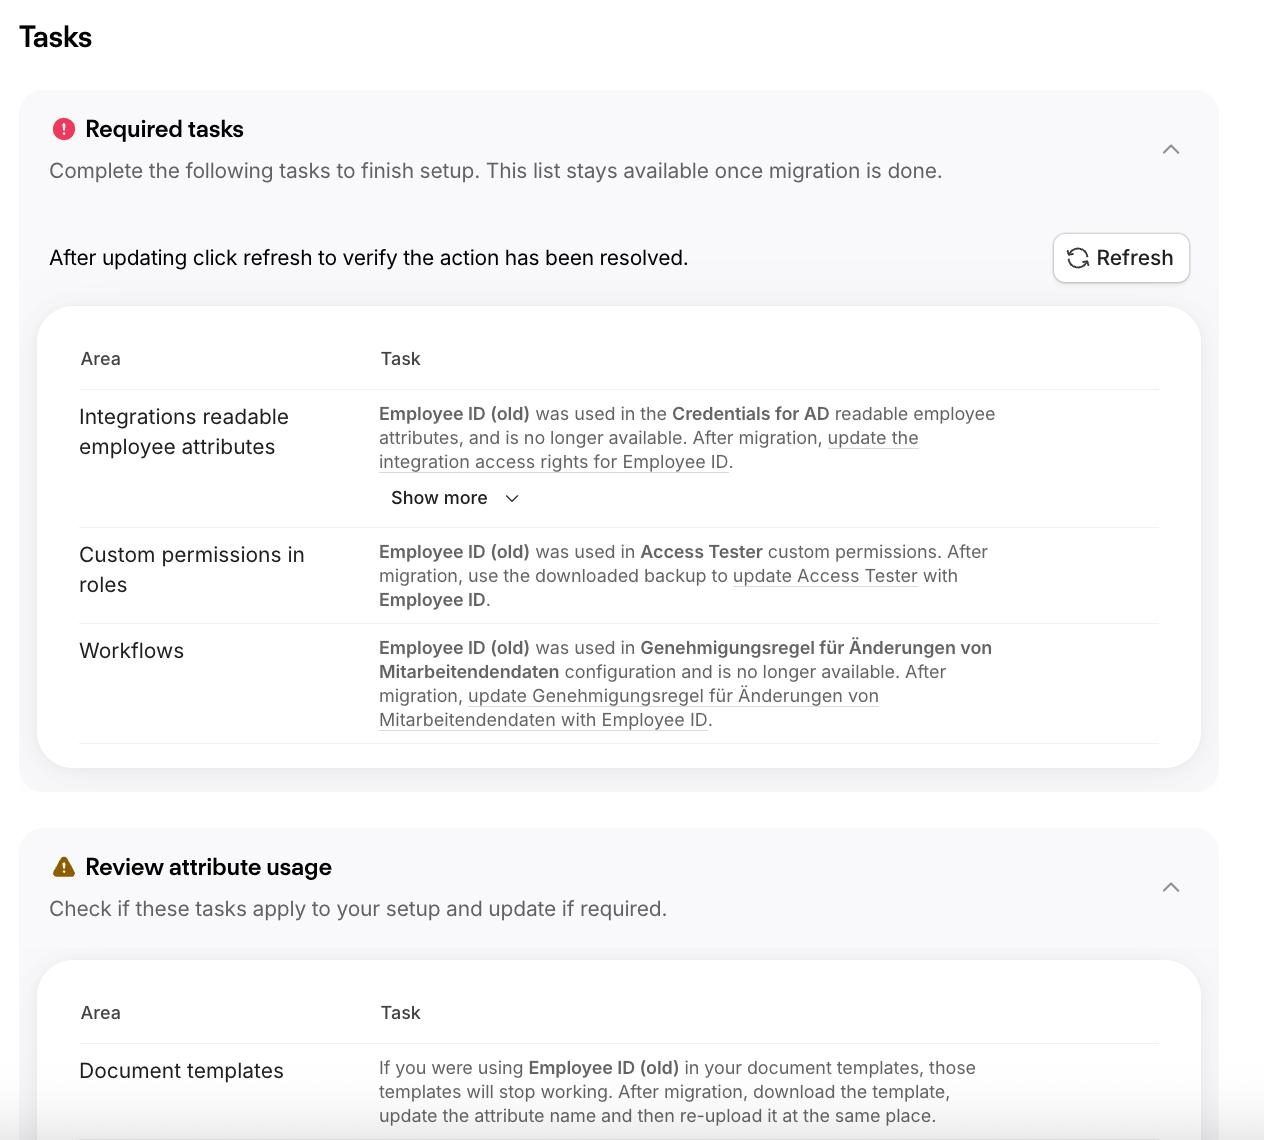Select Custom permissions in roles area cell
Viewport: 1264px width, 1140px height.
click(192, 570)
